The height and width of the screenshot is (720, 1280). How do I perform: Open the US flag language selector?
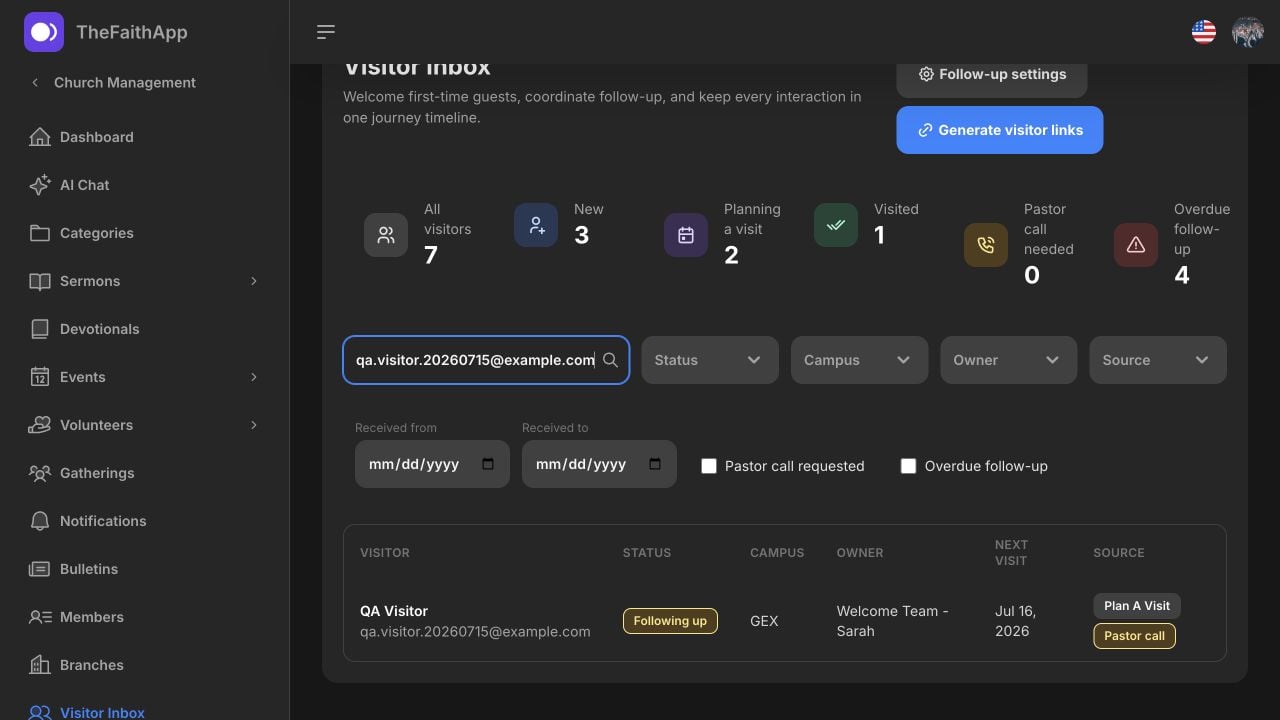(x=1204, y=32)
